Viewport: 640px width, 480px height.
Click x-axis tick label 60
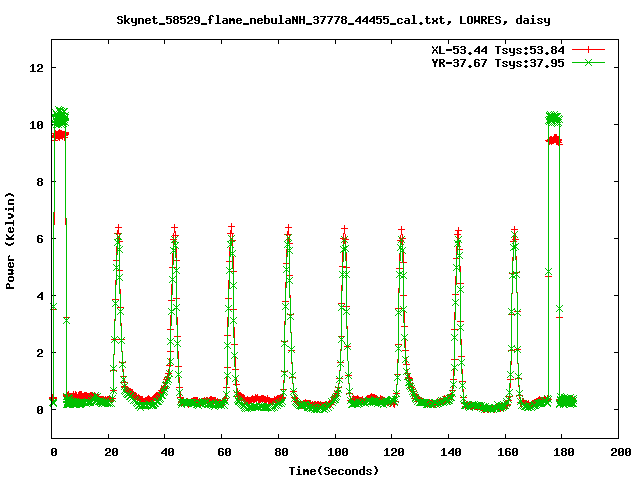click(224, 452)
